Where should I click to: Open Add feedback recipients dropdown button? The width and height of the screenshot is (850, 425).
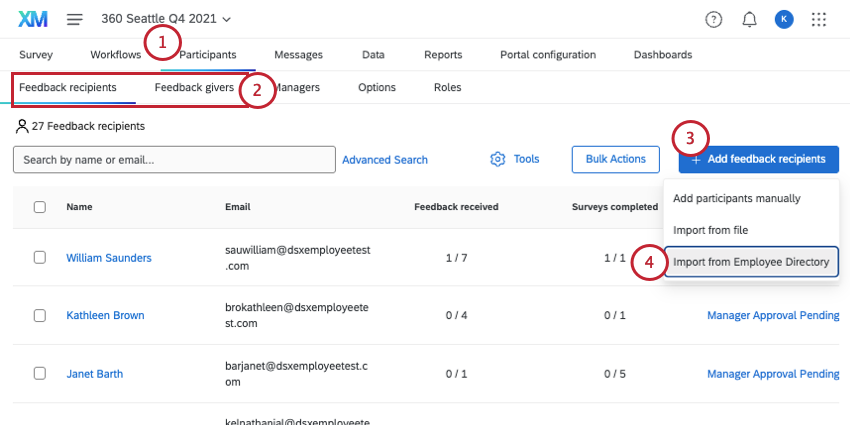point(758,159)
